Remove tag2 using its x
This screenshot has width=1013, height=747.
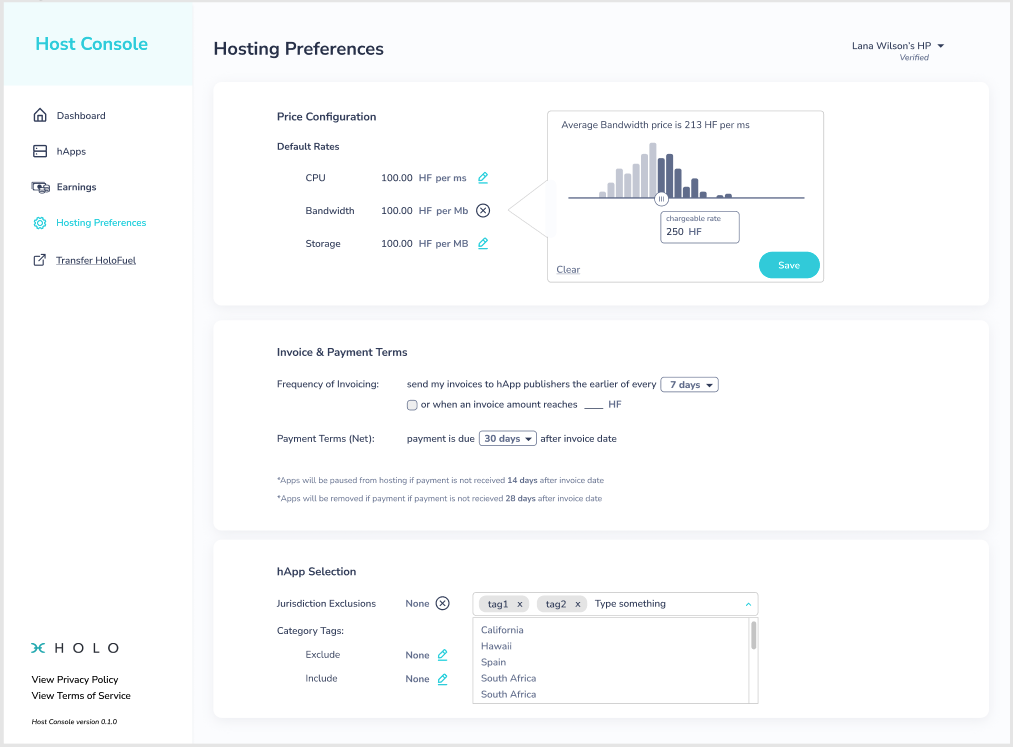tap(578, 604)
